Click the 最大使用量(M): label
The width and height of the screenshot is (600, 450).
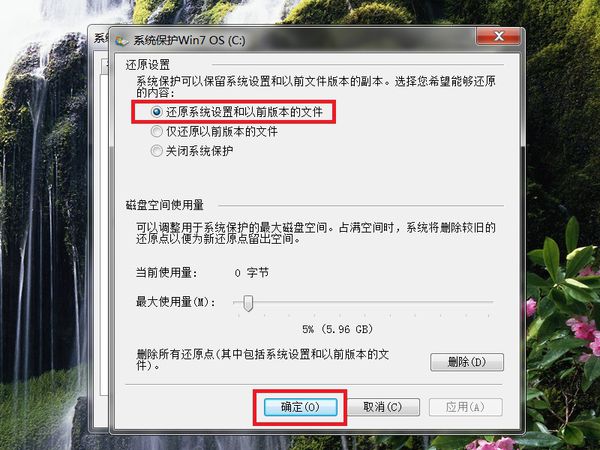click(x=176, y=302)
